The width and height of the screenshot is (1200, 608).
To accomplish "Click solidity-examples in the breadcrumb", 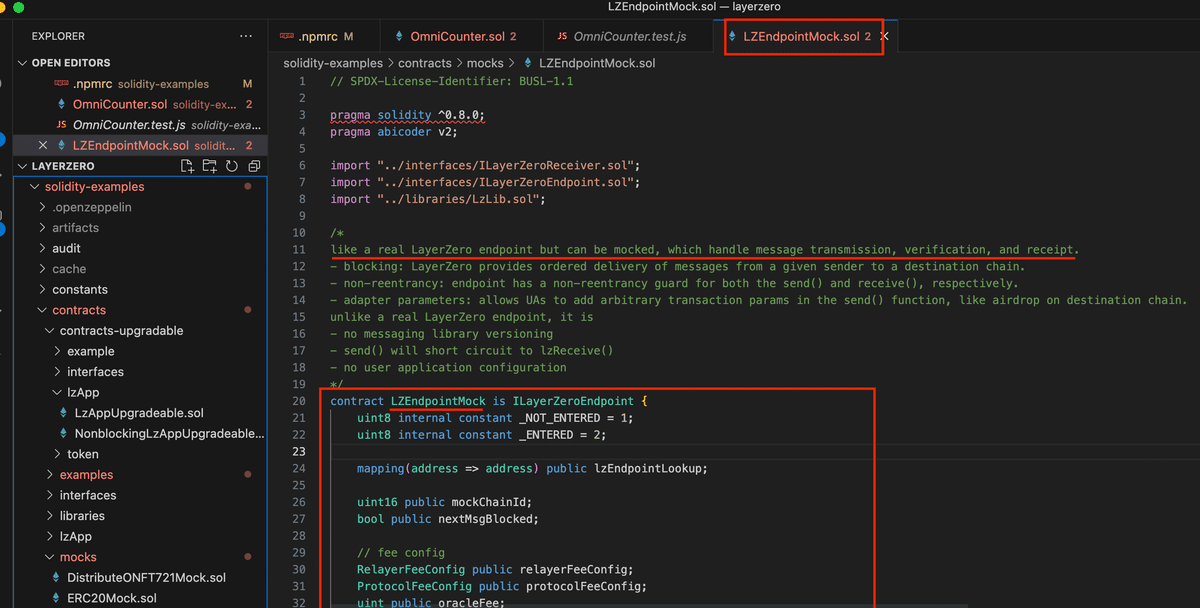I will click(333, 63).
